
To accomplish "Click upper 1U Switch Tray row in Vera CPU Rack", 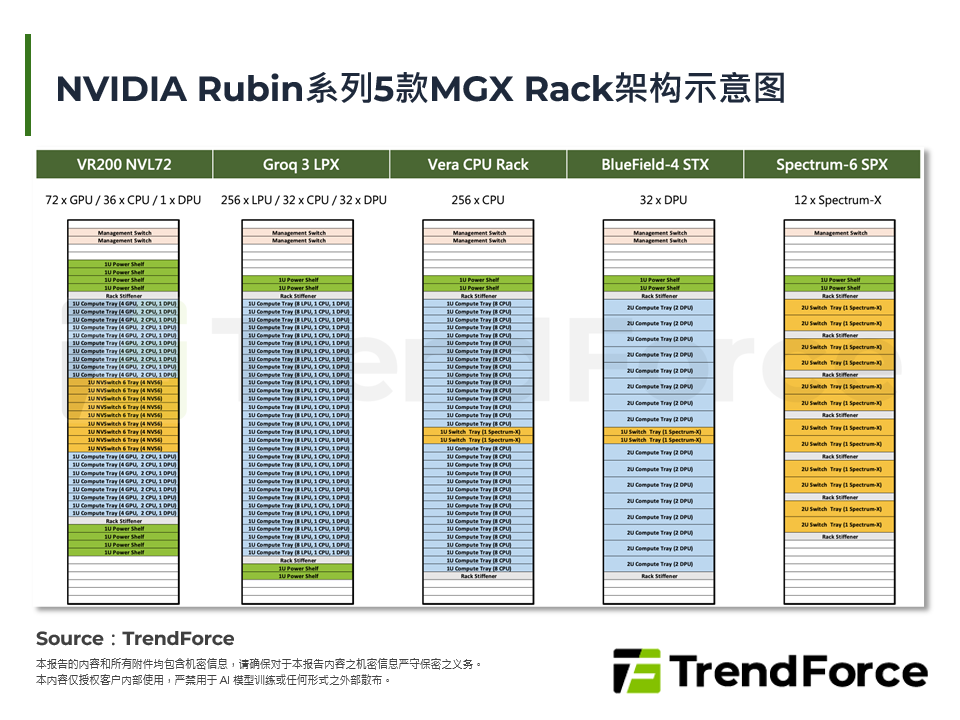I will 479,432.
